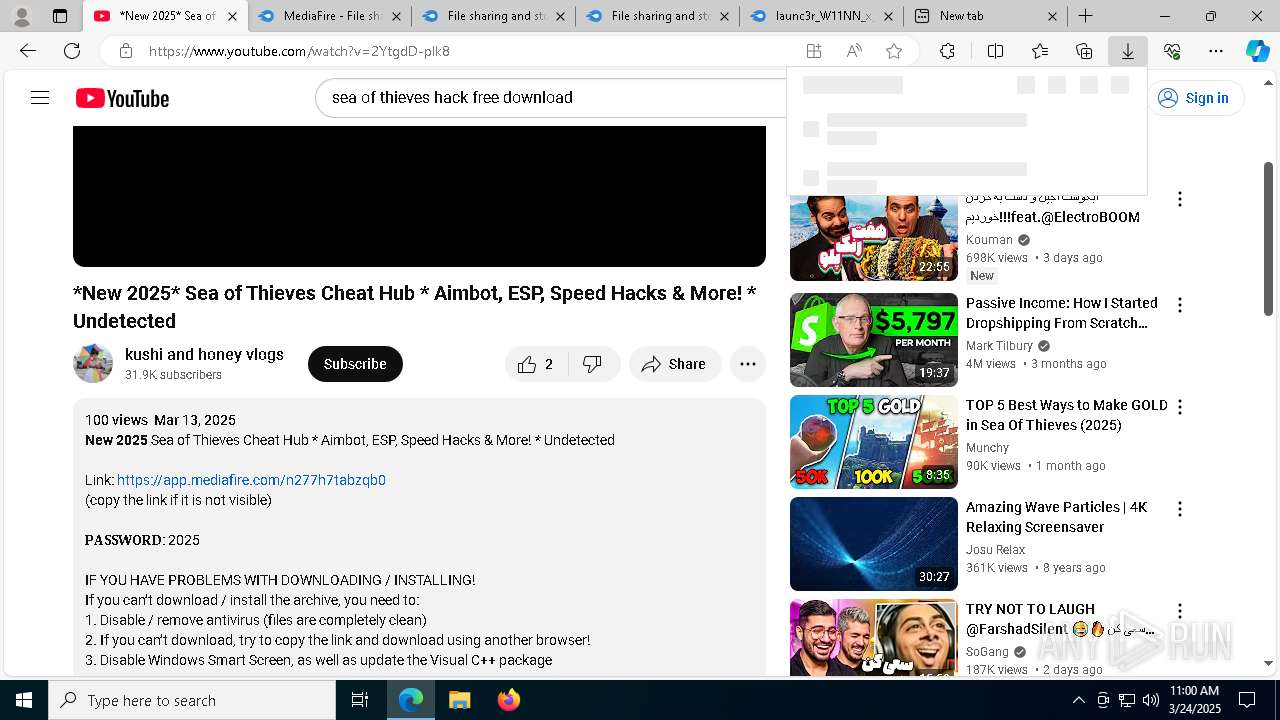This screenshot has height=720, width=1280.
Task: Open the app available icon in address bar
Action: (814, 51)
